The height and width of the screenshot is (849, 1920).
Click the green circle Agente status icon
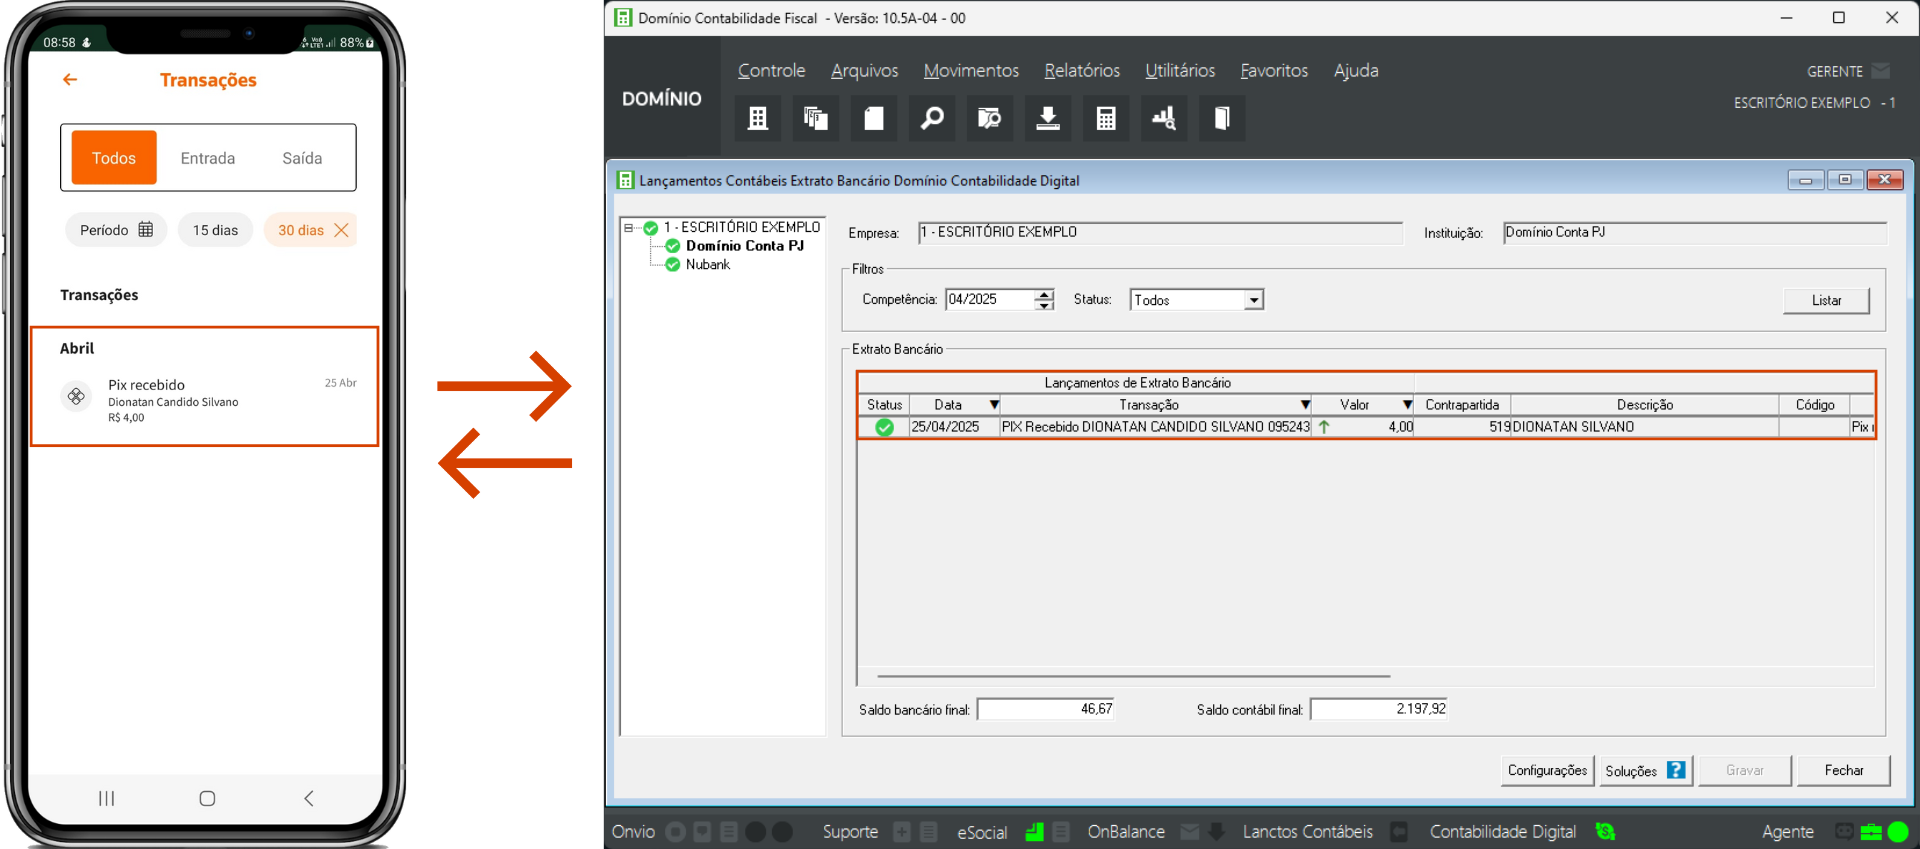coord(1898,832)
